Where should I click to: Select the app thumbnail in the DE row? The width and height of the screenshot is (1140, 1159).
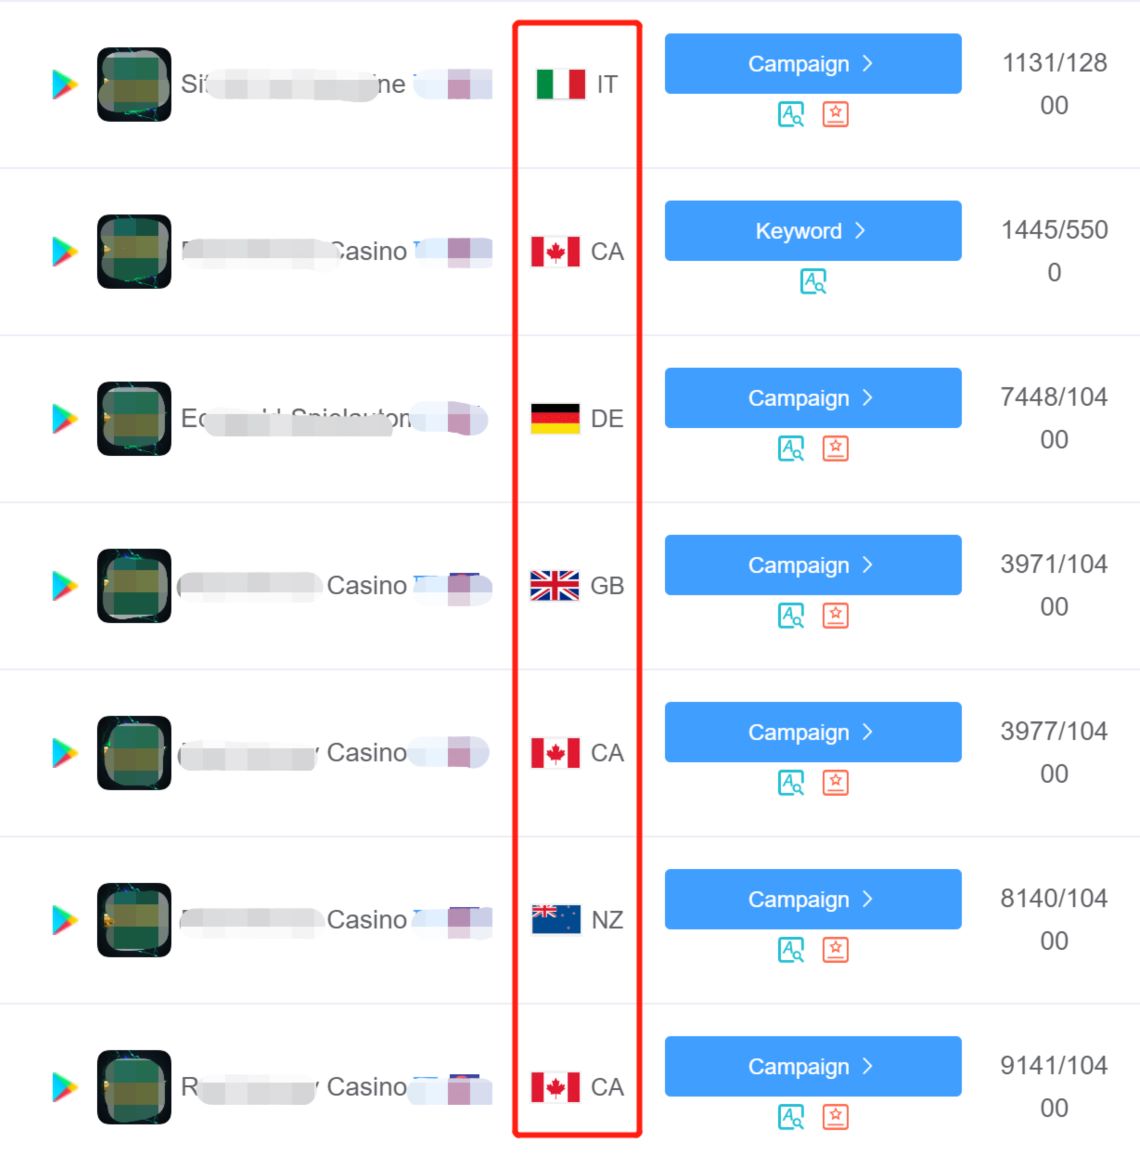pos(134,419)
